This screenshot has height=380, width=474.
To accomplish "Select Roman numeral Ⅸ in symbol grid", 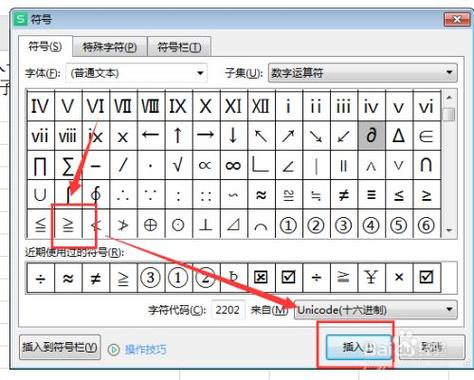I will (178, 106).
